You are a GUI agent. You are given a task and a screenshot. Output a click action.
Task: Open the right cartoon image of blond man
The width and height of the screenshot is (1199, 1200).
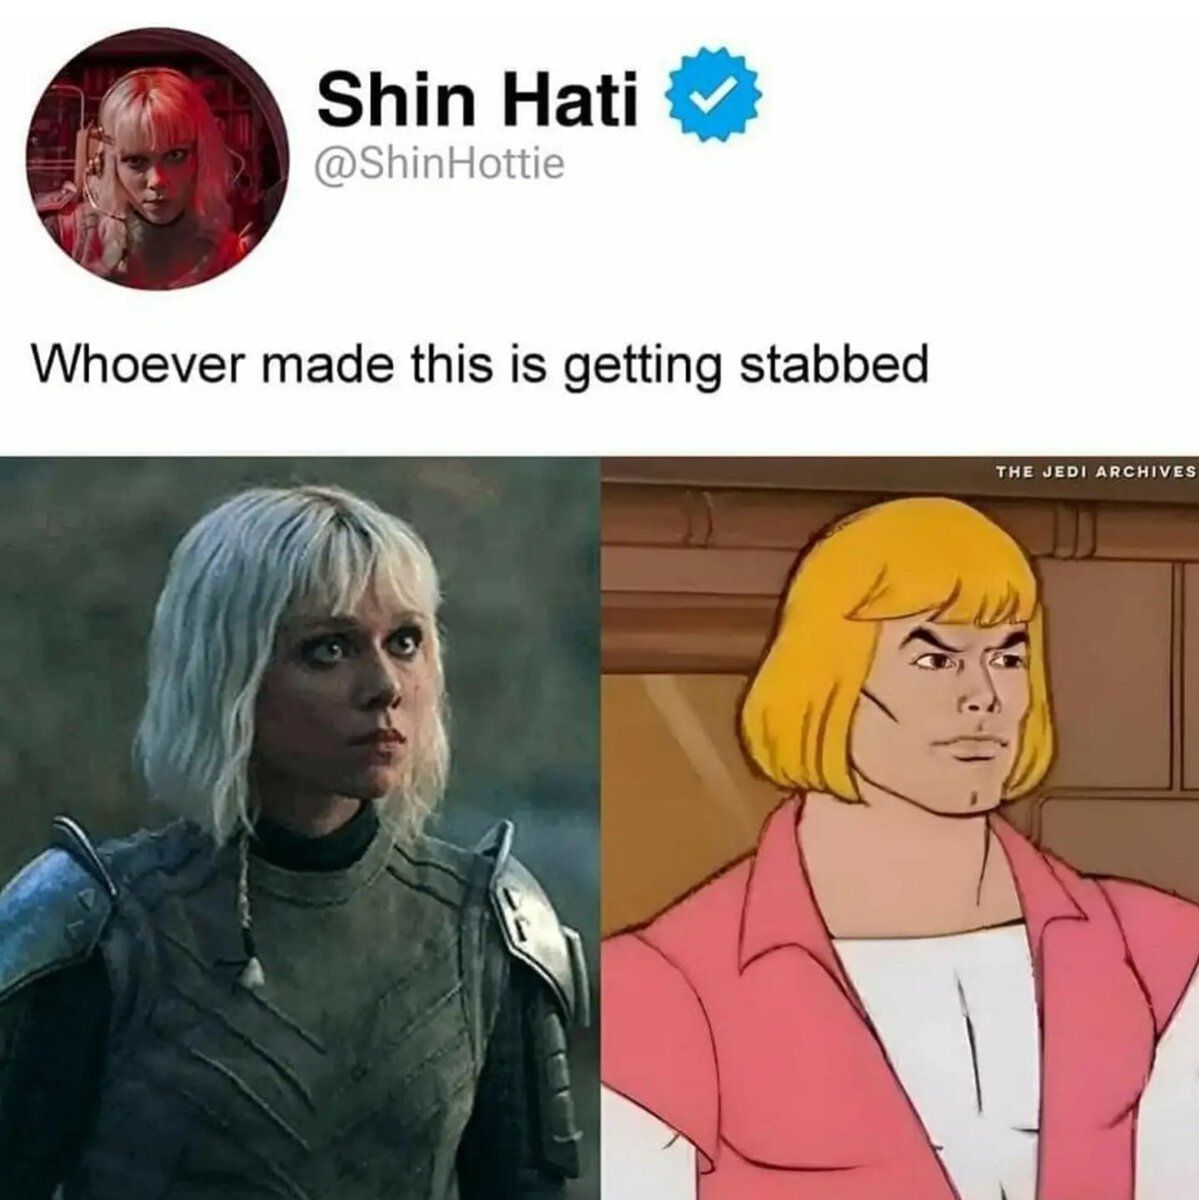pos(899,828)
